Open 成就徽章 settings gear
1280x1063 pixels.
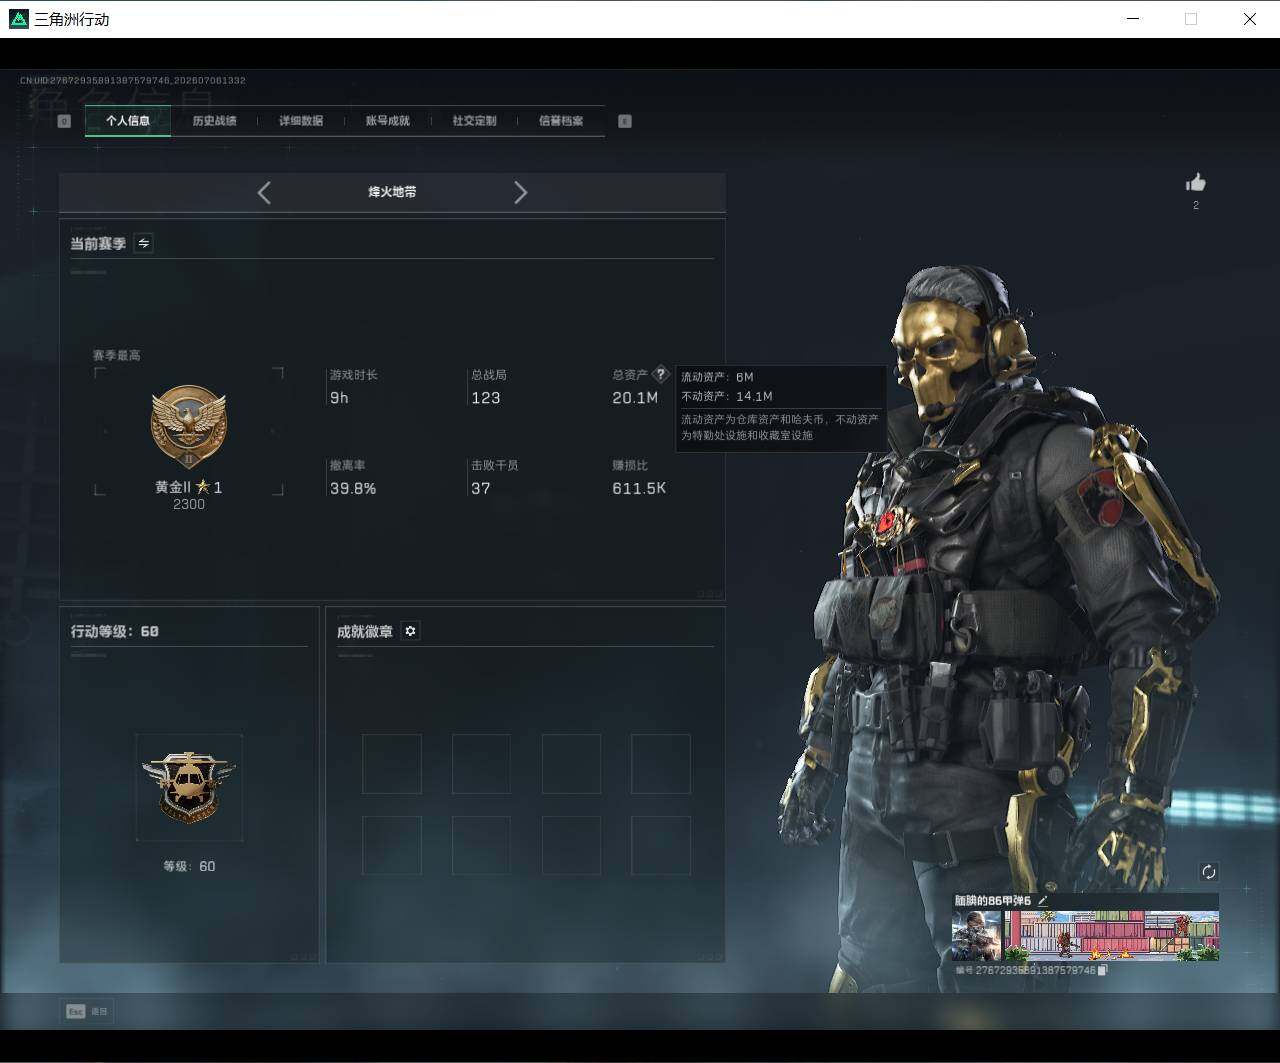[410, 631]
